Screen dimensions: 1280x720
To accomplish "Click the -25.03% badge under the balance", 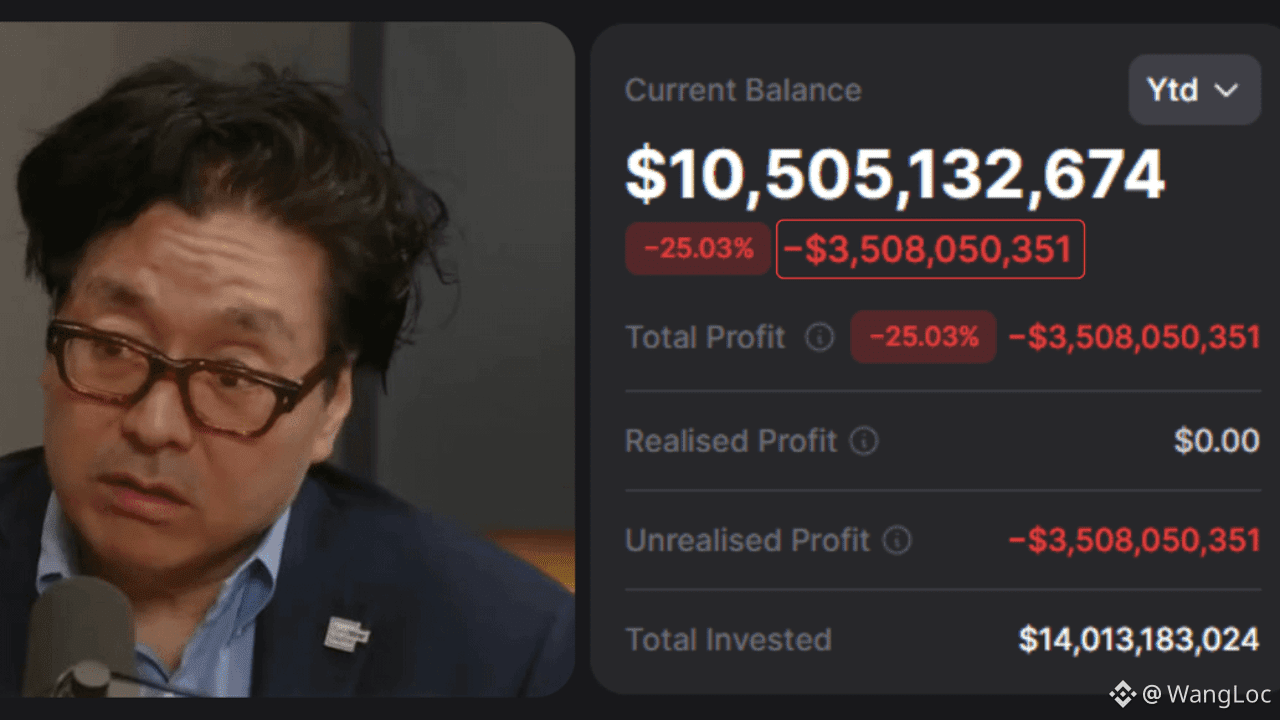I will pos(698,249).
